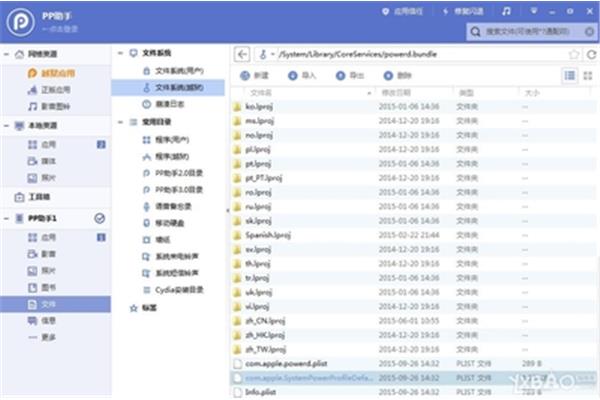Select the zh_CN.lproj folder

click(x=413, y=321)
